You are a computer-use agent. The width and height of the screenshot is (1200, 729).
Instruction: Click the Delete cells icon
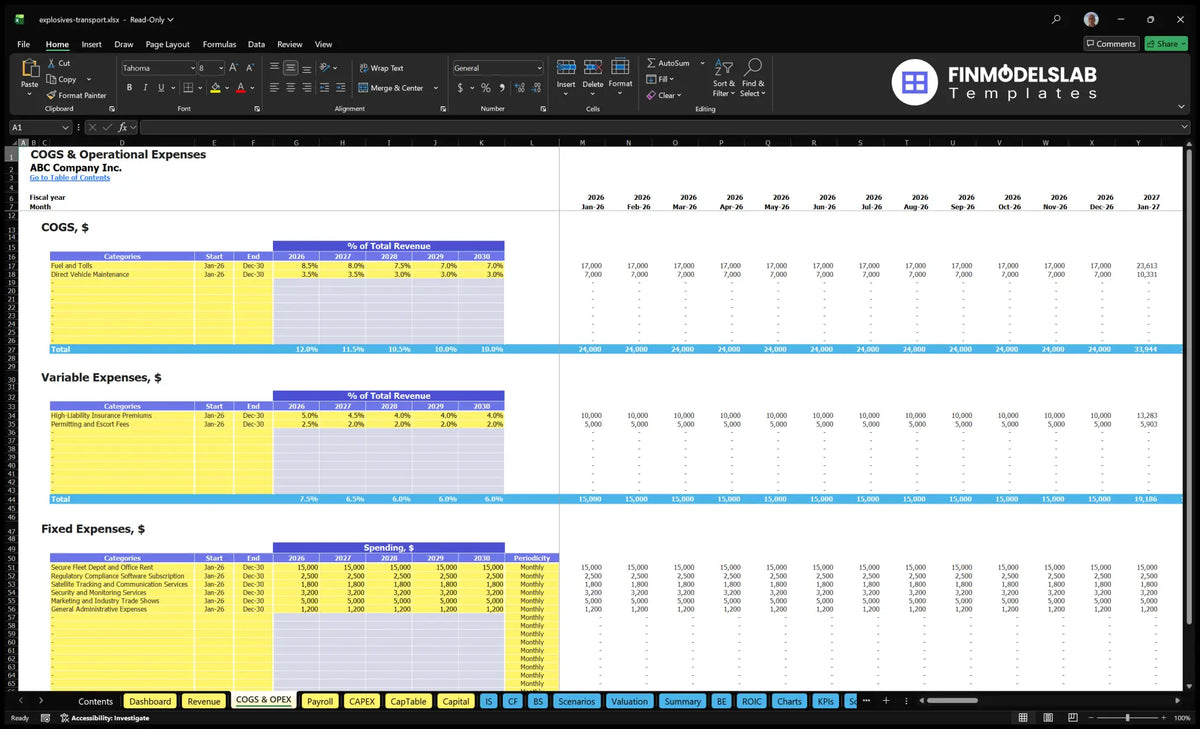pos(593,67)
